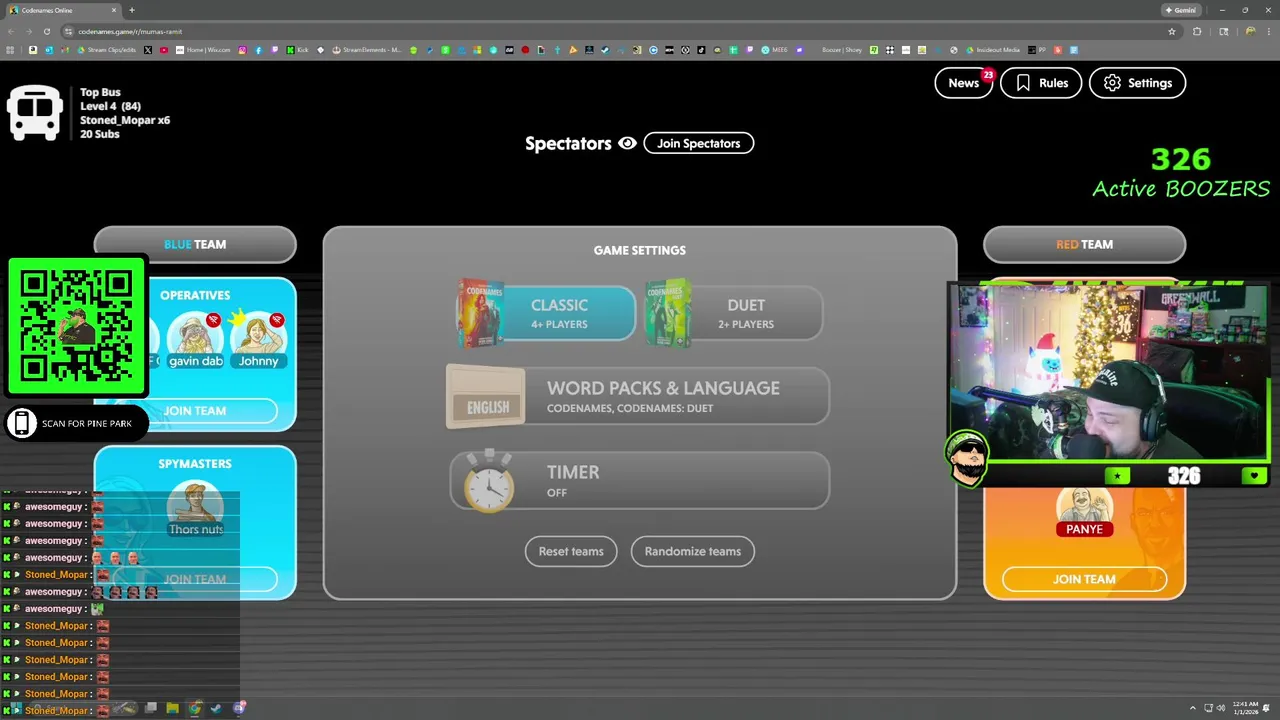This screenshot has height=720, width=1280.
Task: Open the Settings gear button
Action: 1137,83
